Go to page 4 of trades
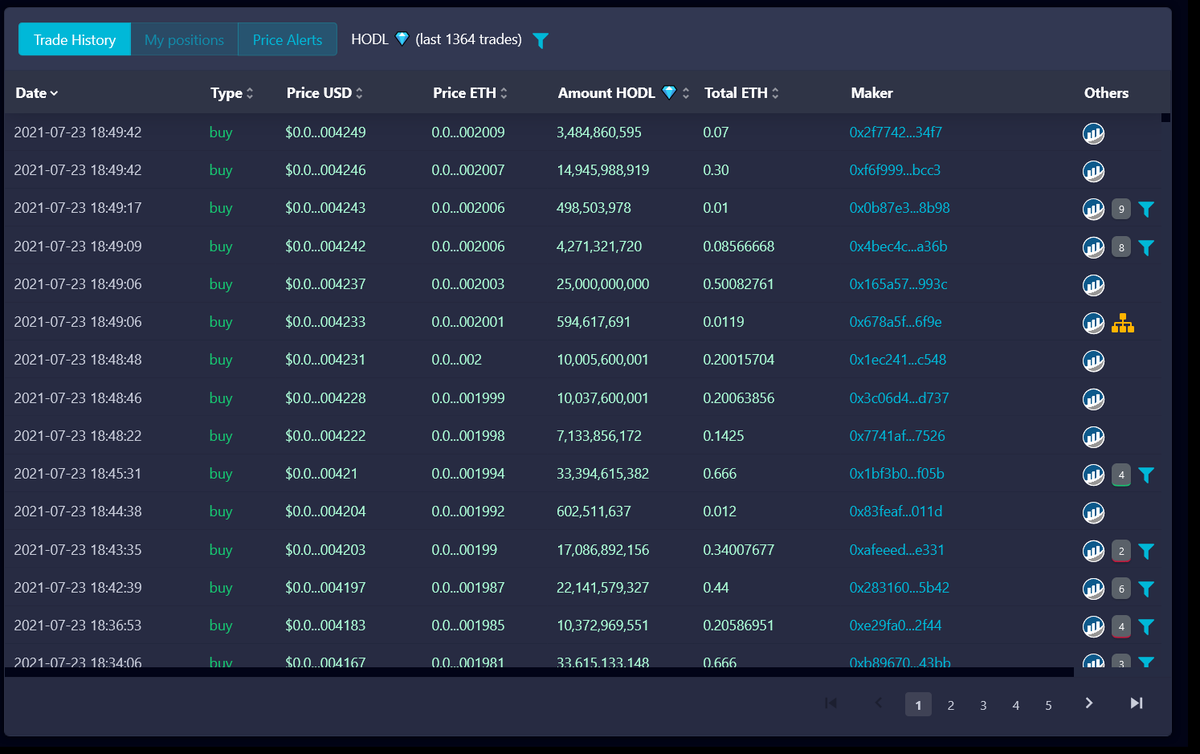The height and width of the screenshot is (754, 1200). click(x=1016, y=705)
